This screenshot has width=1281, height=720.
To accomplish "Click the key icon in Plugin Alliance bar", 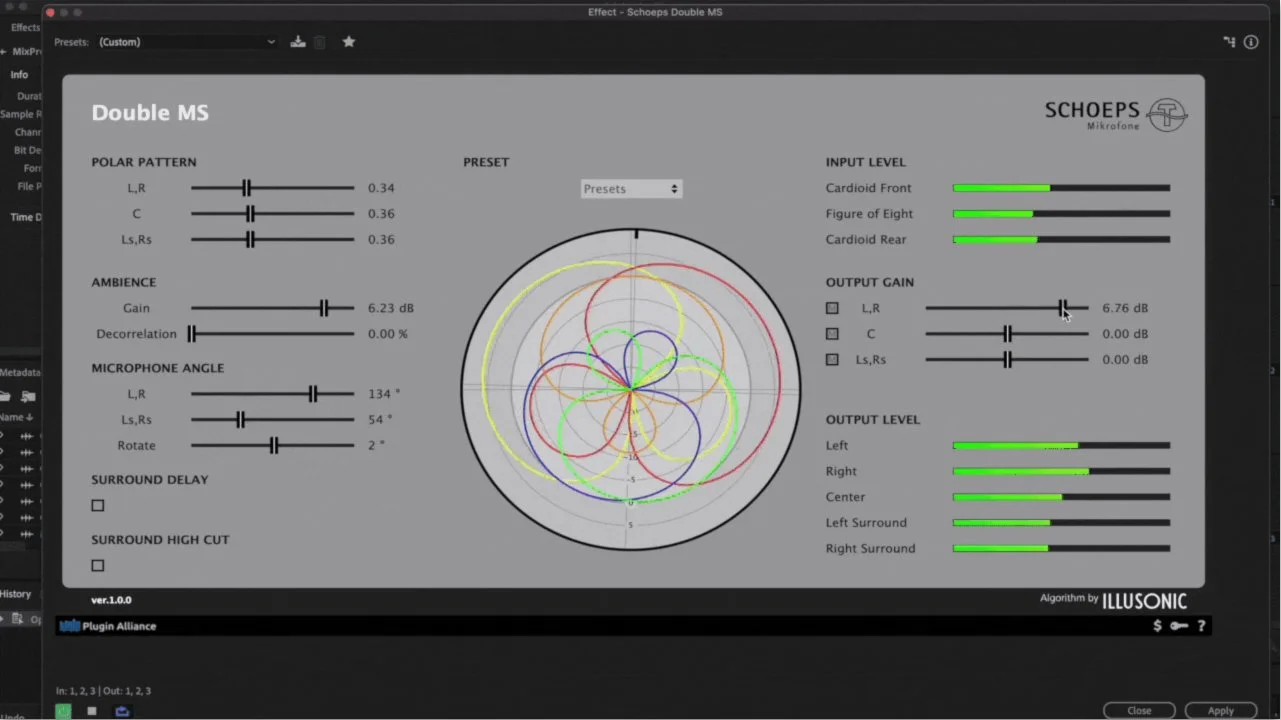I will pos(1178,625).
